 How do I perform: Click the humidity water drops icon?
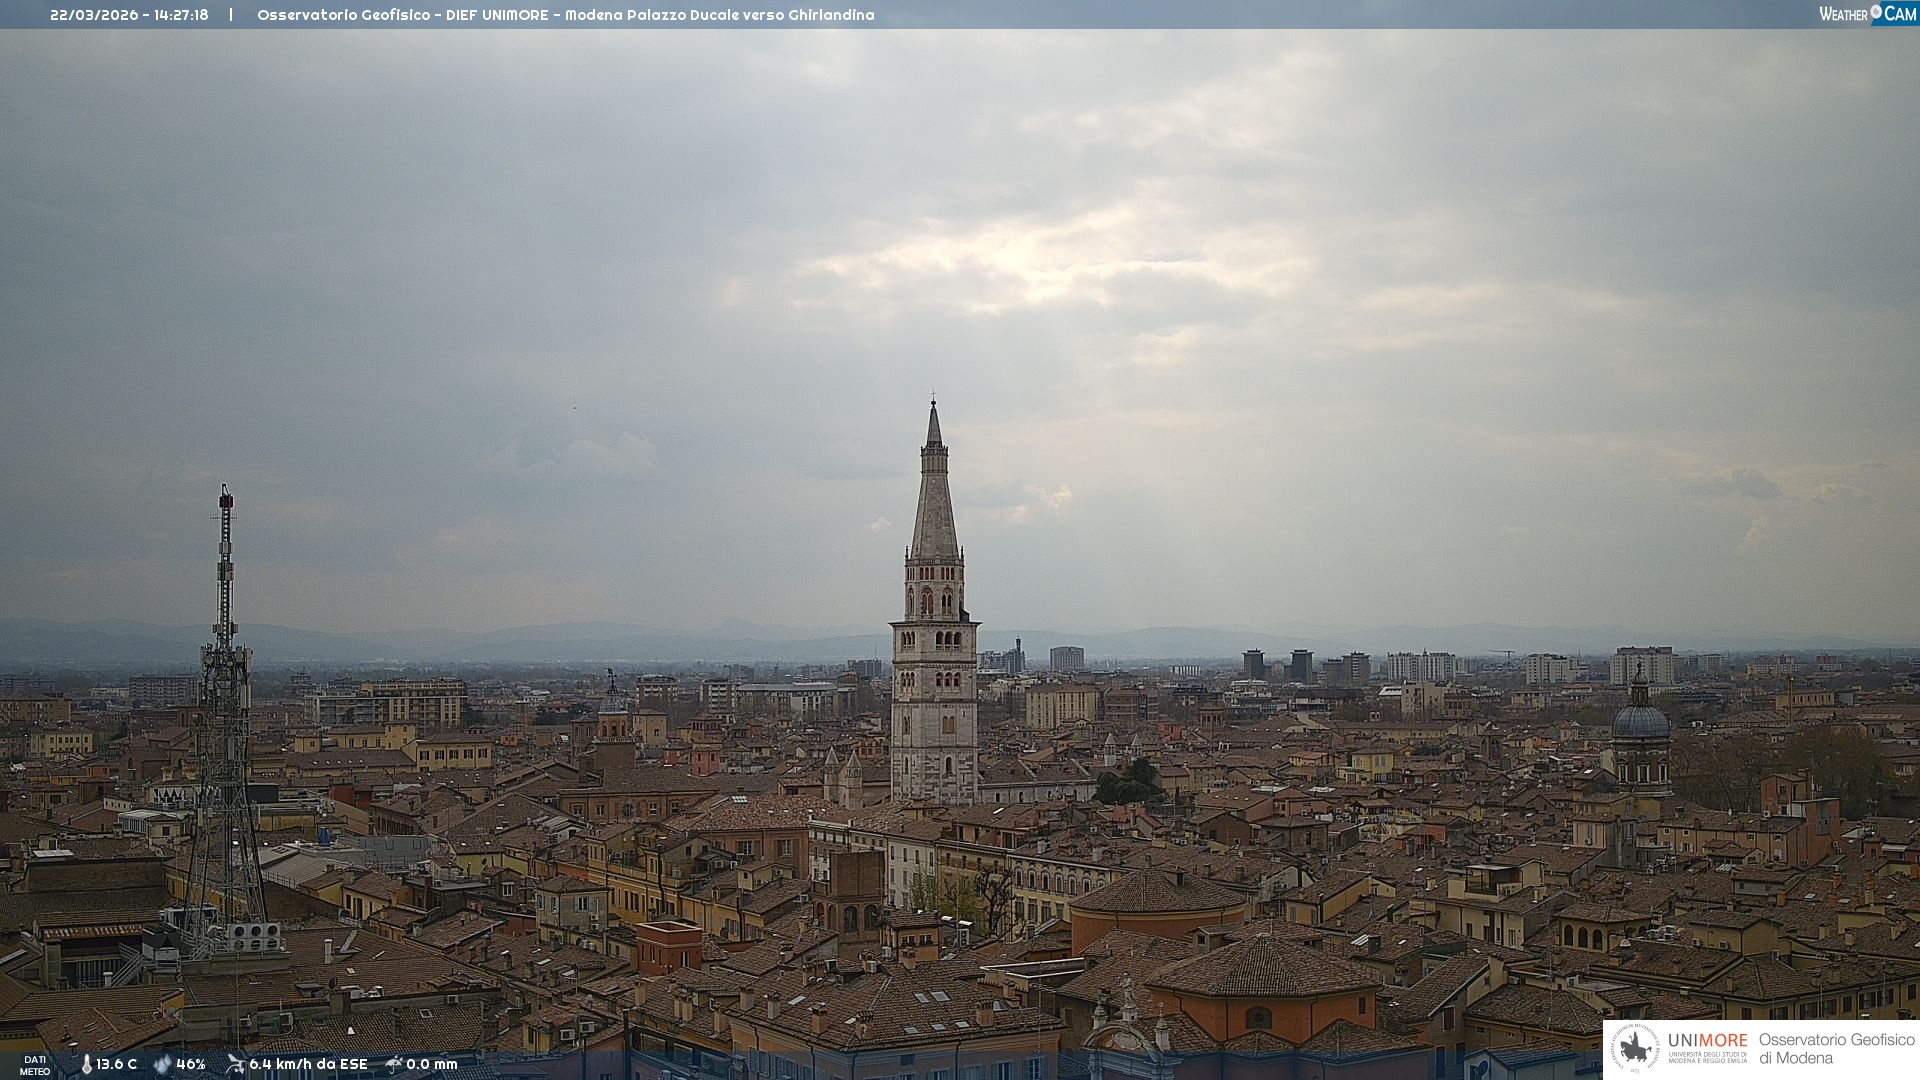click(x=162, y=1064)
